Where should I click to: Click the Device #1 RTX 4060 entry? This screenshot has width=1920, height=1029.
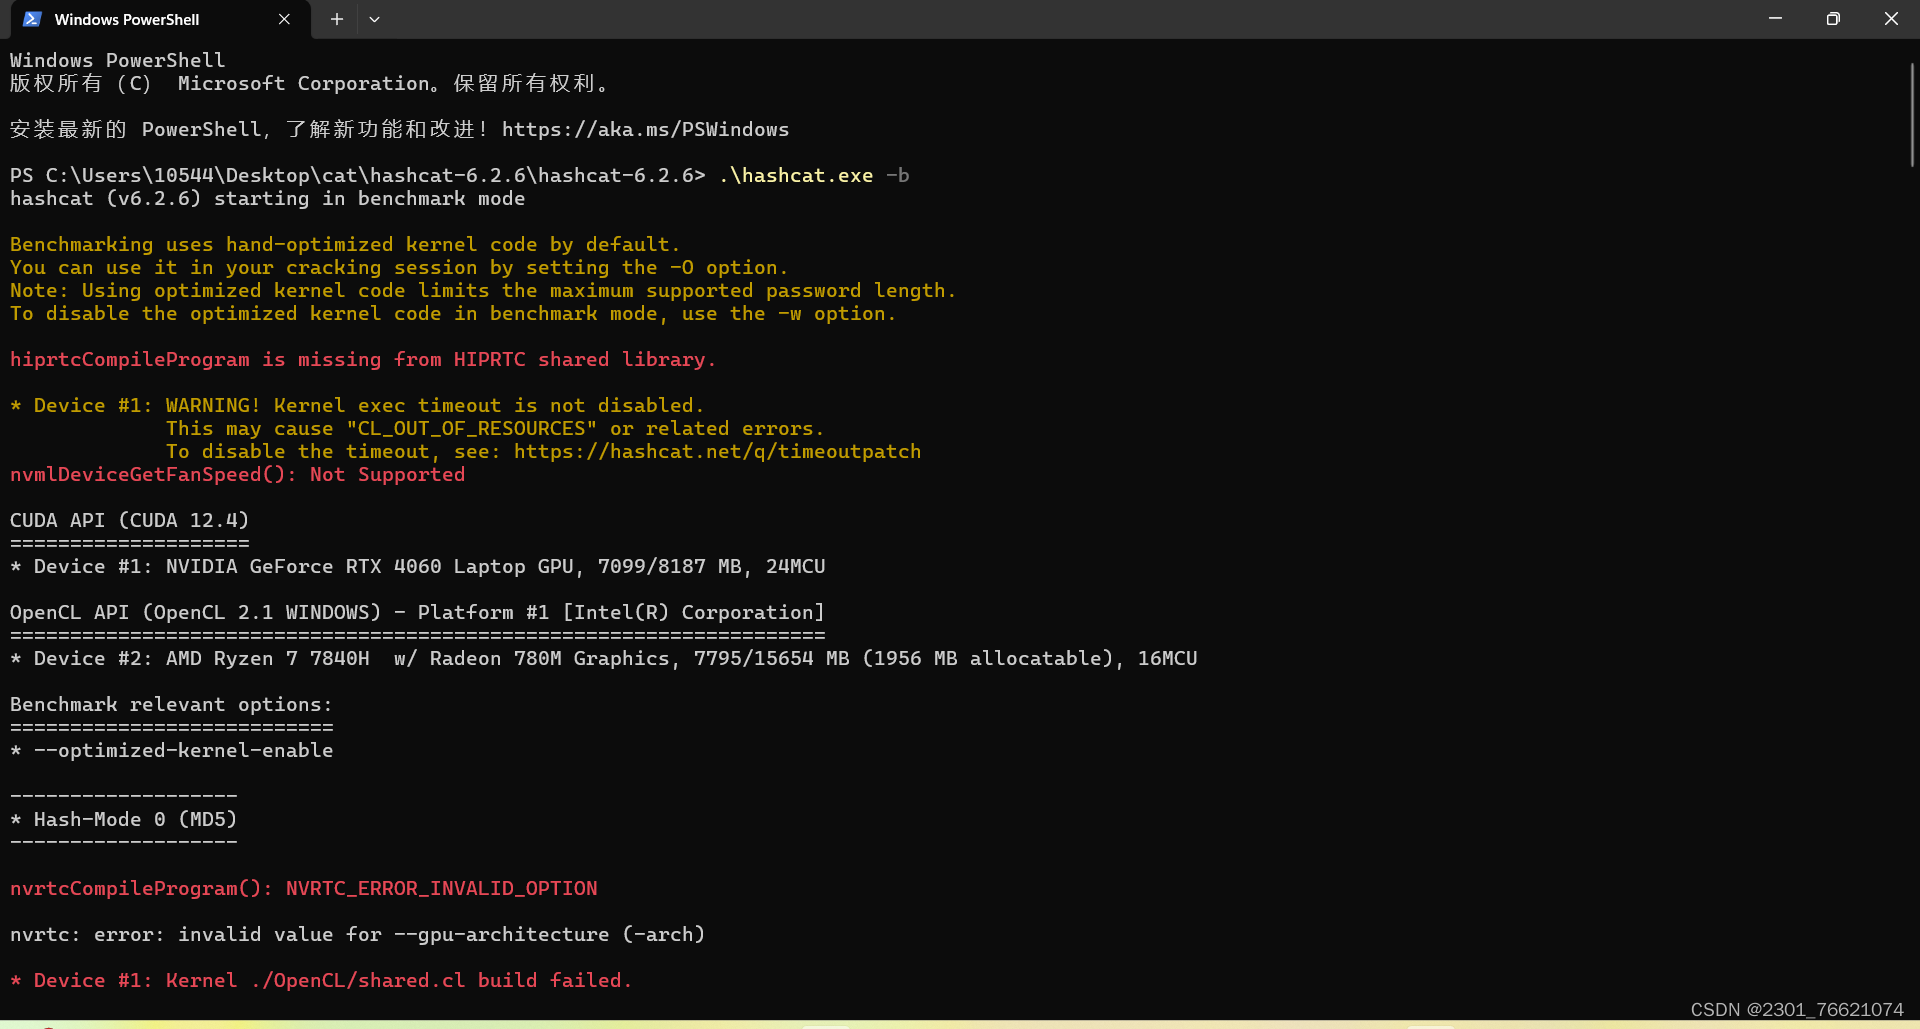pos(417,566)
